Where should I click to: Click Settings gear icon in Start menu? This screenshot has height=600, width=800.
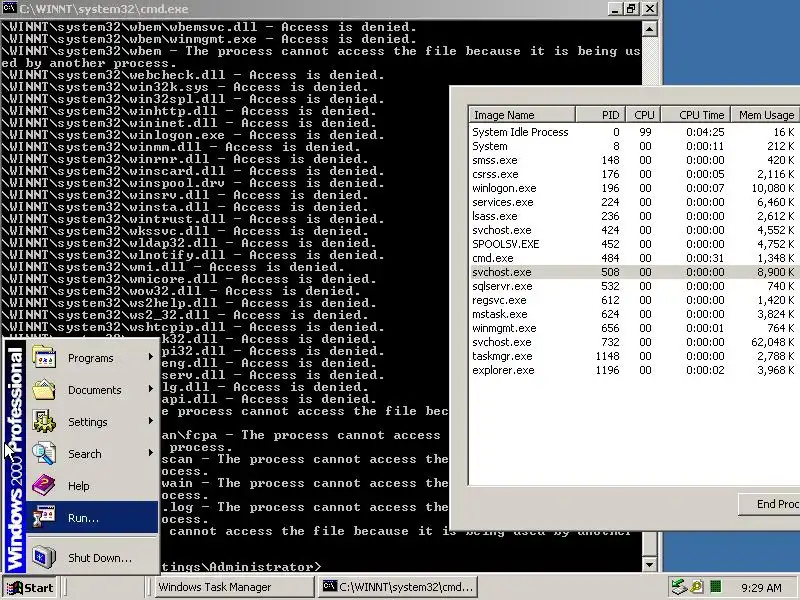(x=44, y=421)
